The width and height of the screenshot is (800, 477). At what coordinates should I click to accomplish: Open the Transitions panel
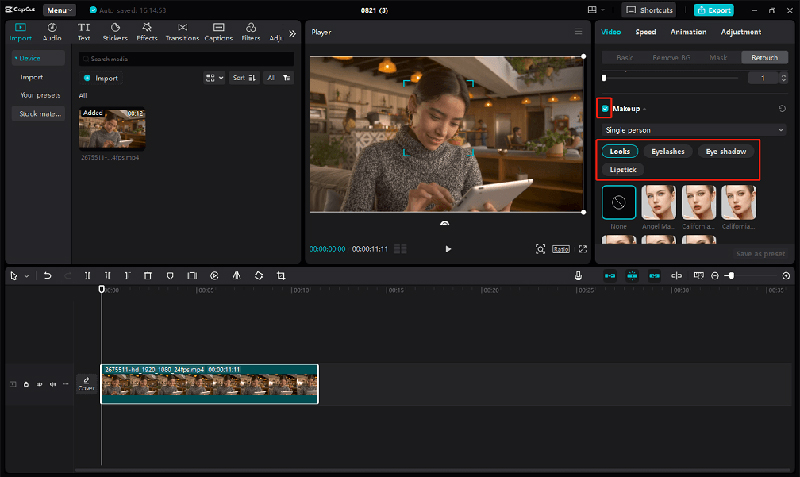[181, 31]
